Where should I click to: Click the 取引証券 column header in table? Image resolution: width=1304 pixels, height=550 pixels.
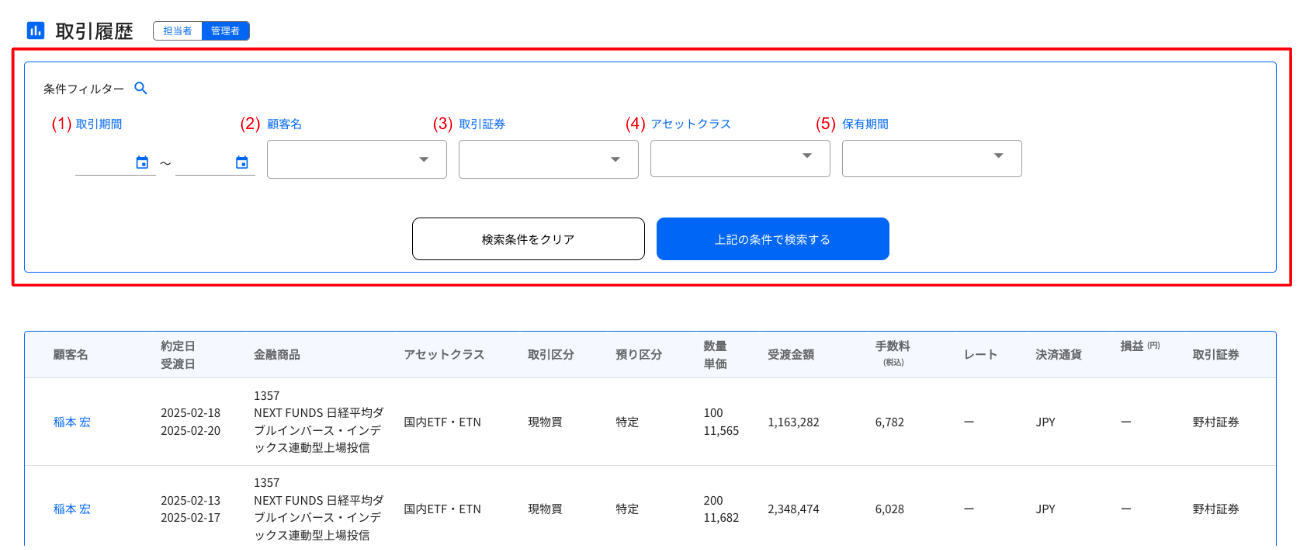click(x=1216, y=355)
